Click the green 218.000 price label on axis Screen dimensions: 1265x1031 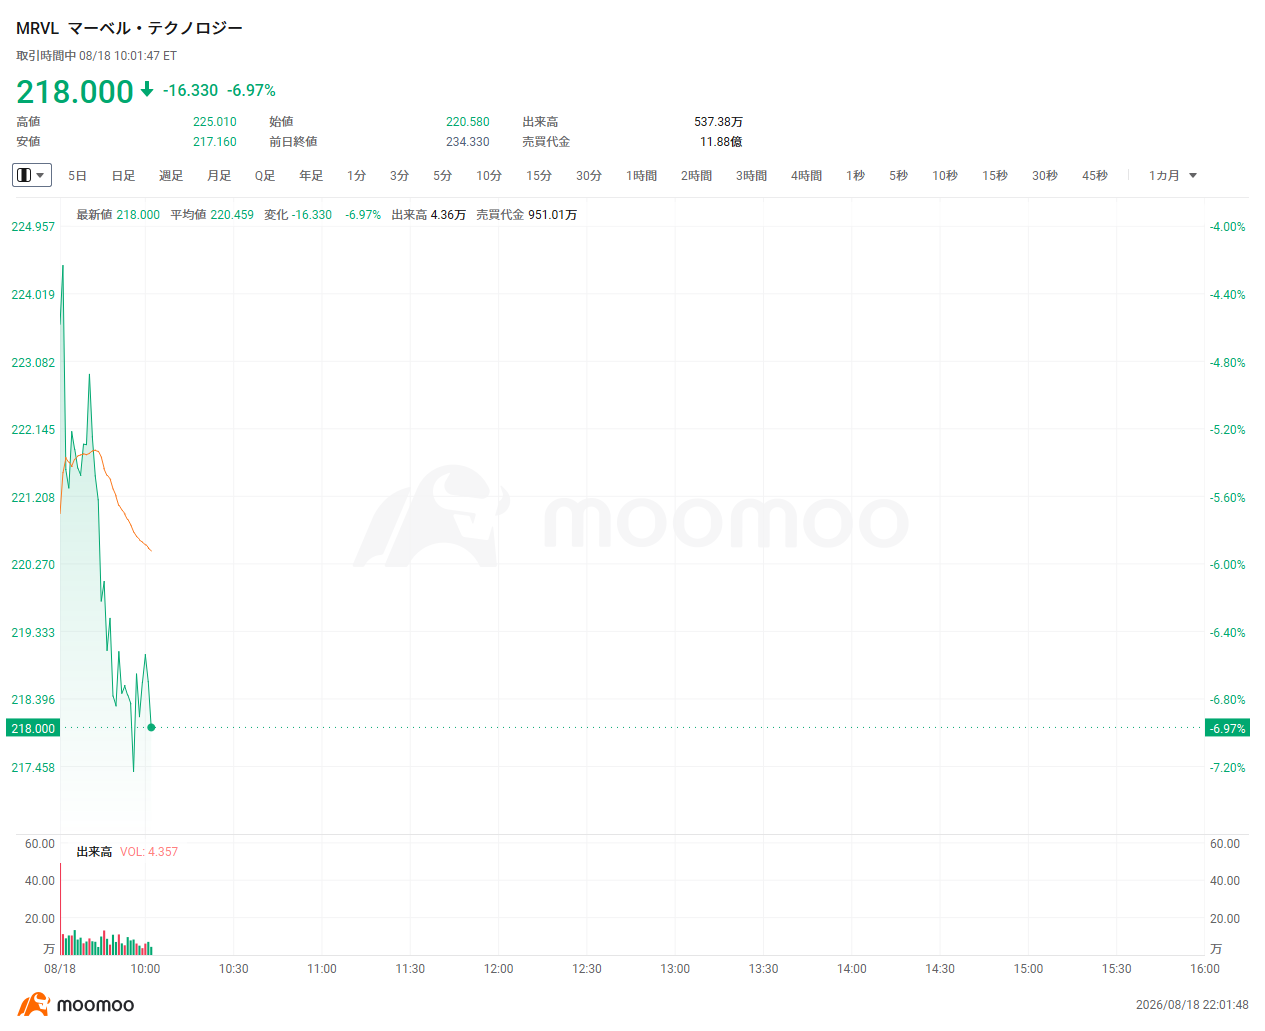coord(33,728)
